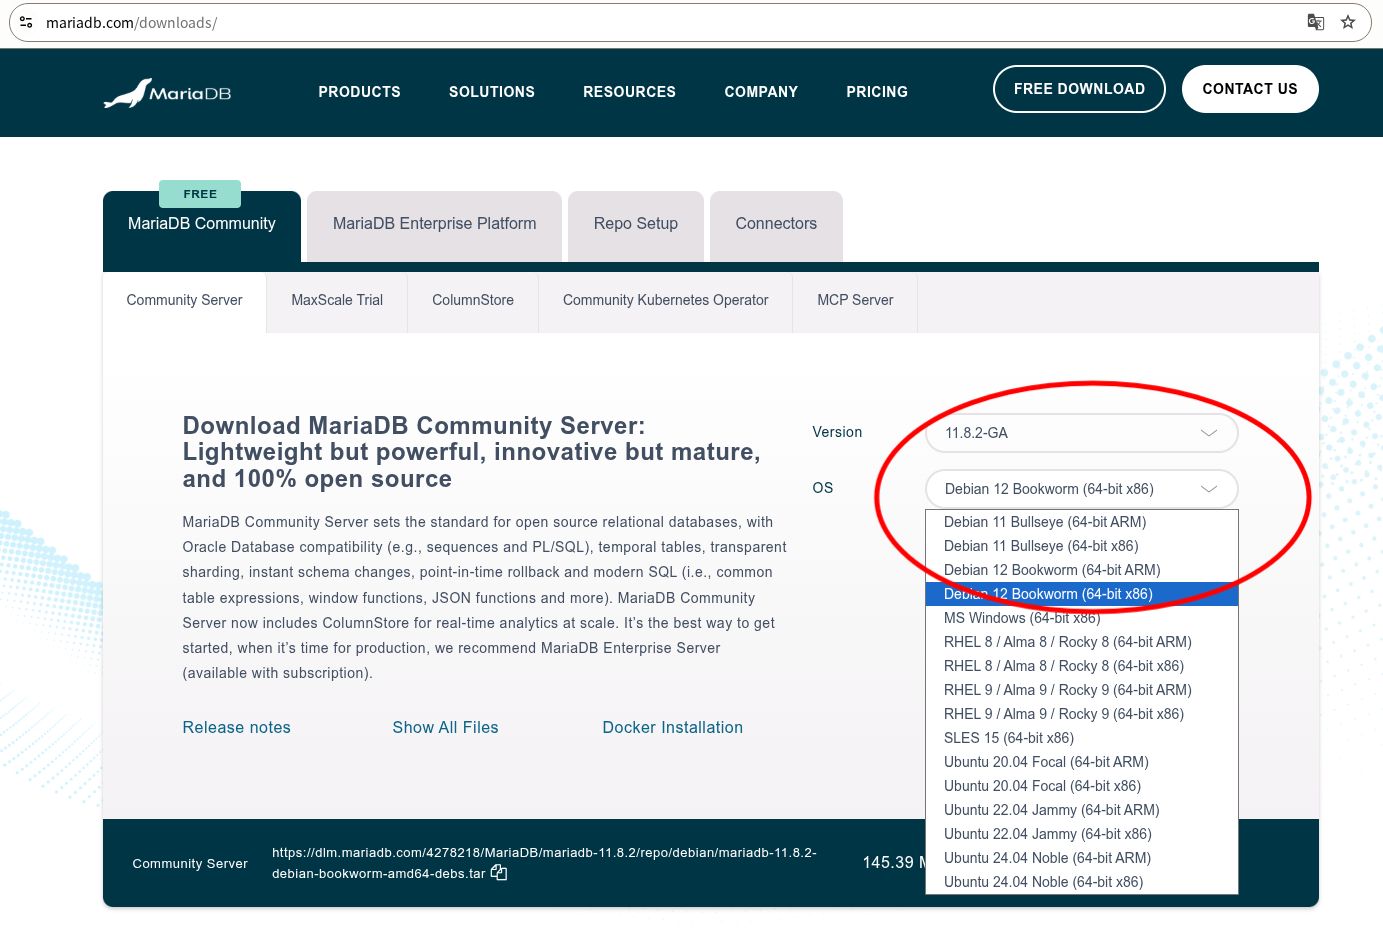The width and height of the screenshot is (1383, 936).
Task: Switch to the Connectors tab
Action: pyautogui.click(x=776, y=226)
